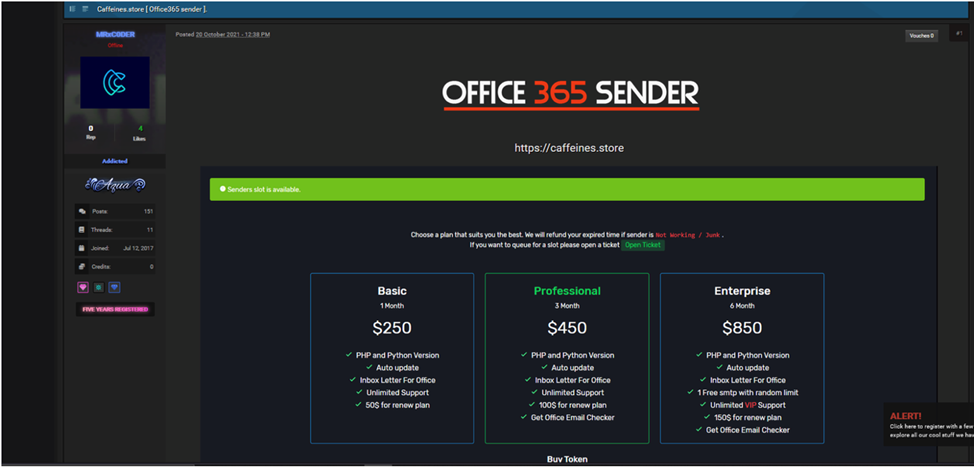Click the Threads icon in sidebar
The height and width of the screenshot is (467, 974).
point(82,230)
